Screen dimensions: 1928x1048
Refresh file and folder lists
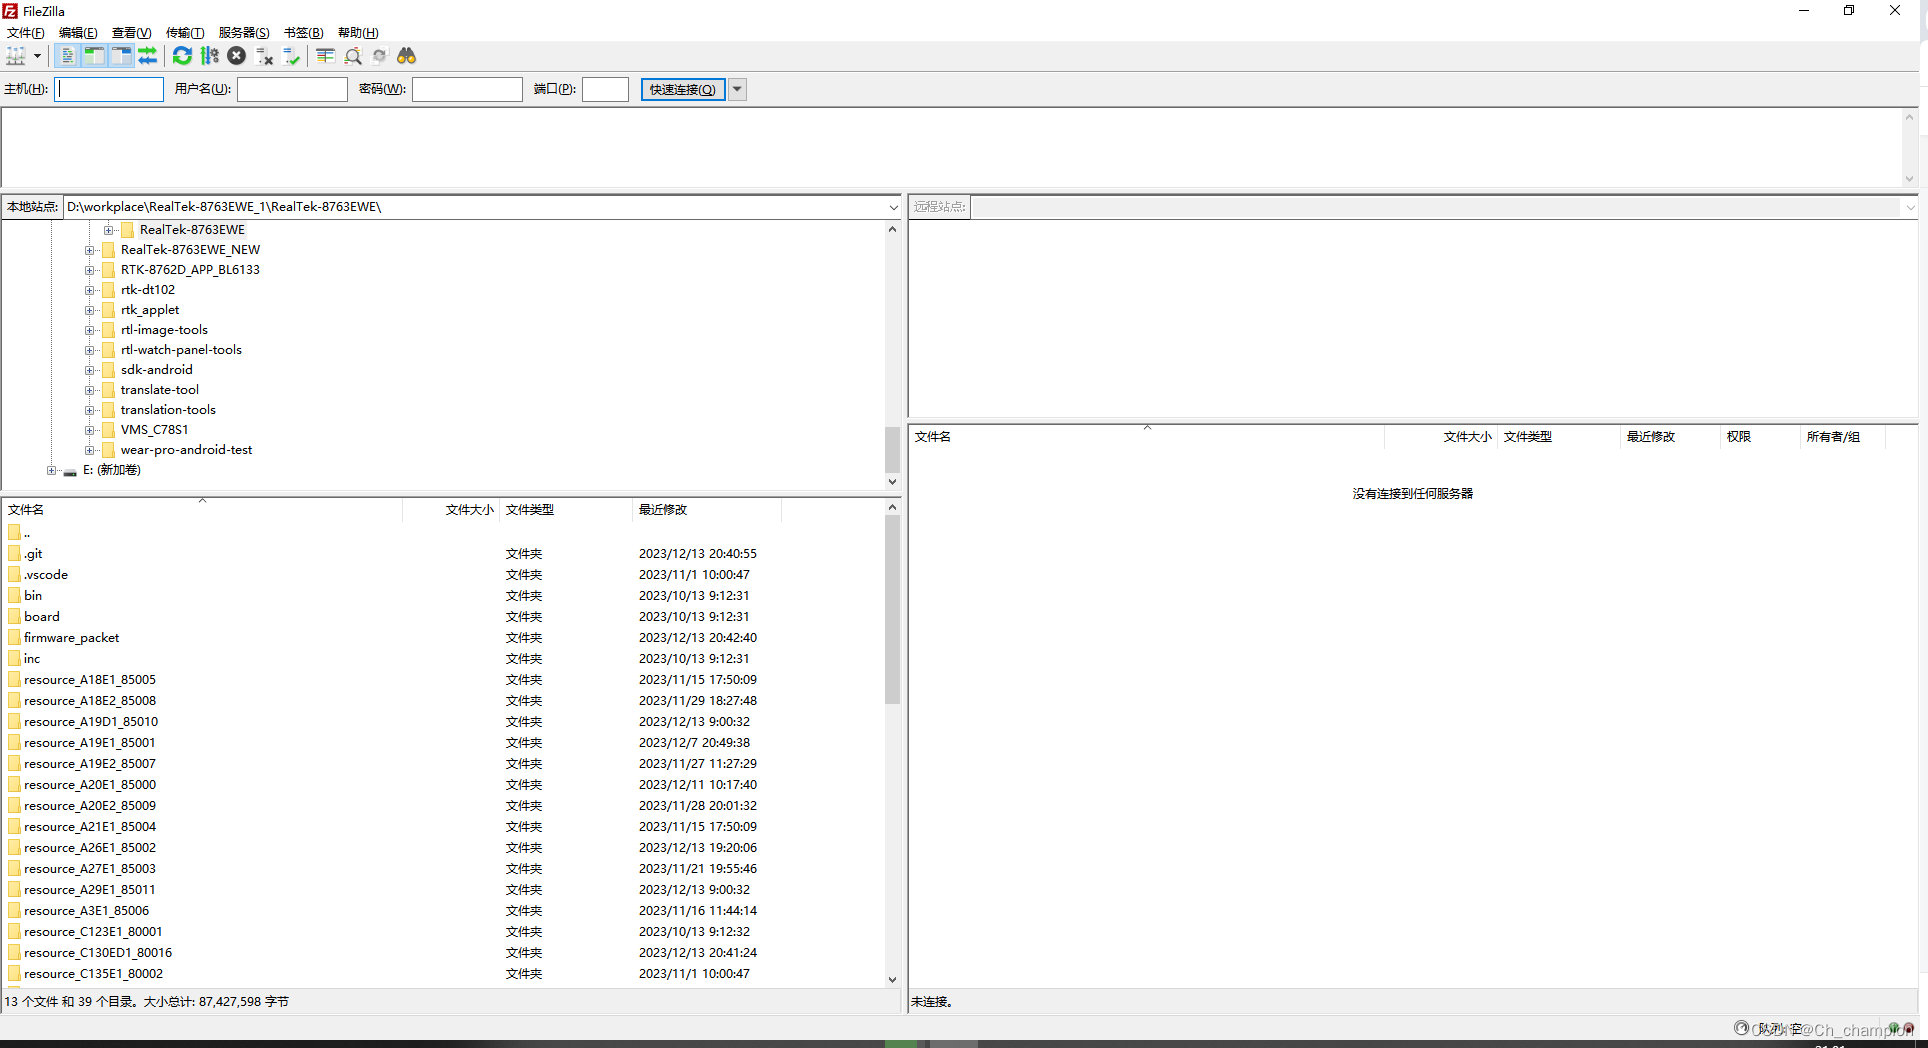[182, 56]
